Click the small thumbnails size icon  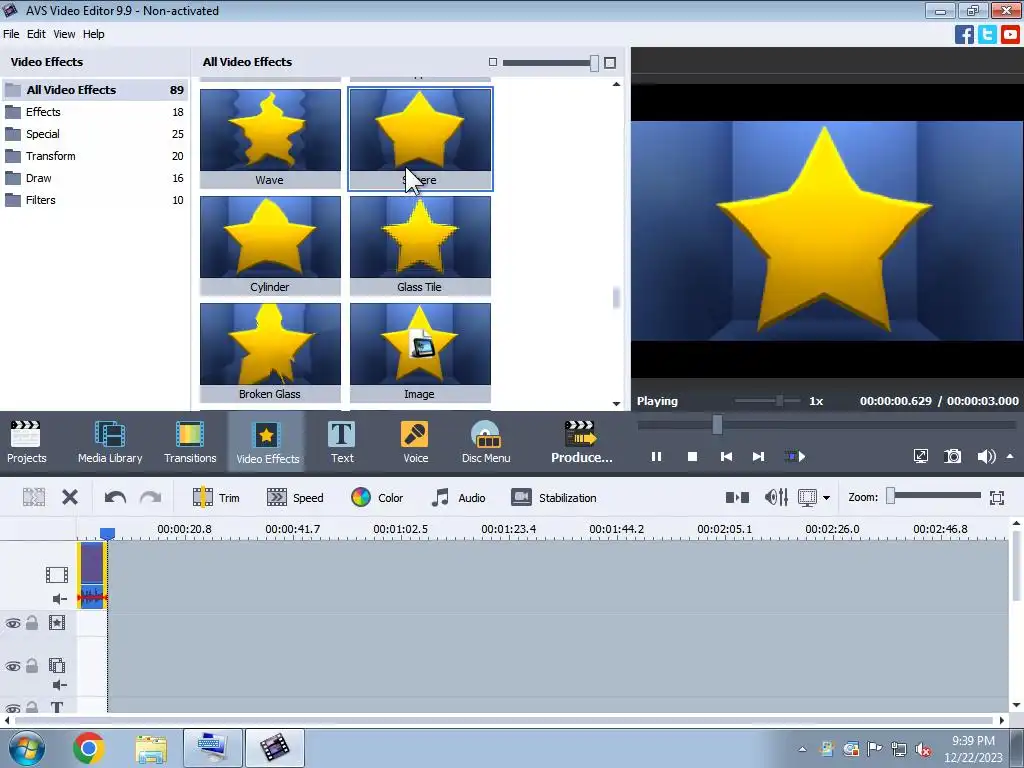point(493,62)
